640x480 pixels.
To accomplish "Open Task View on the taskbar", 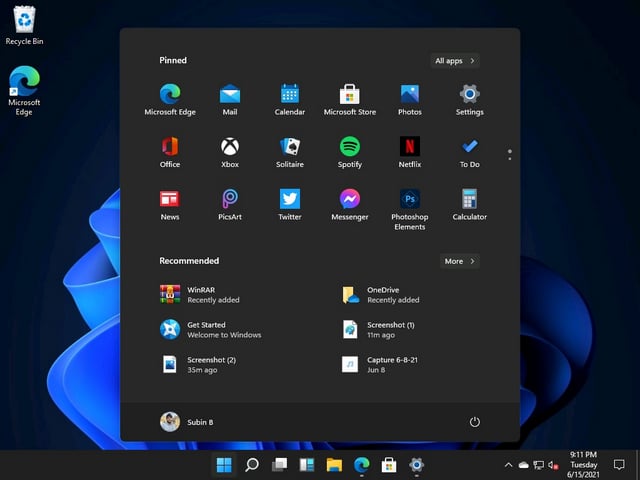I will 280,464.
